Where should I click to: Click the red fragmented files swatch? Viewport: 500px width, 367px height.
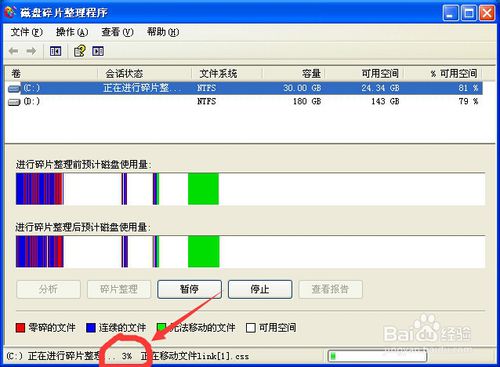[x=20, y=328]
